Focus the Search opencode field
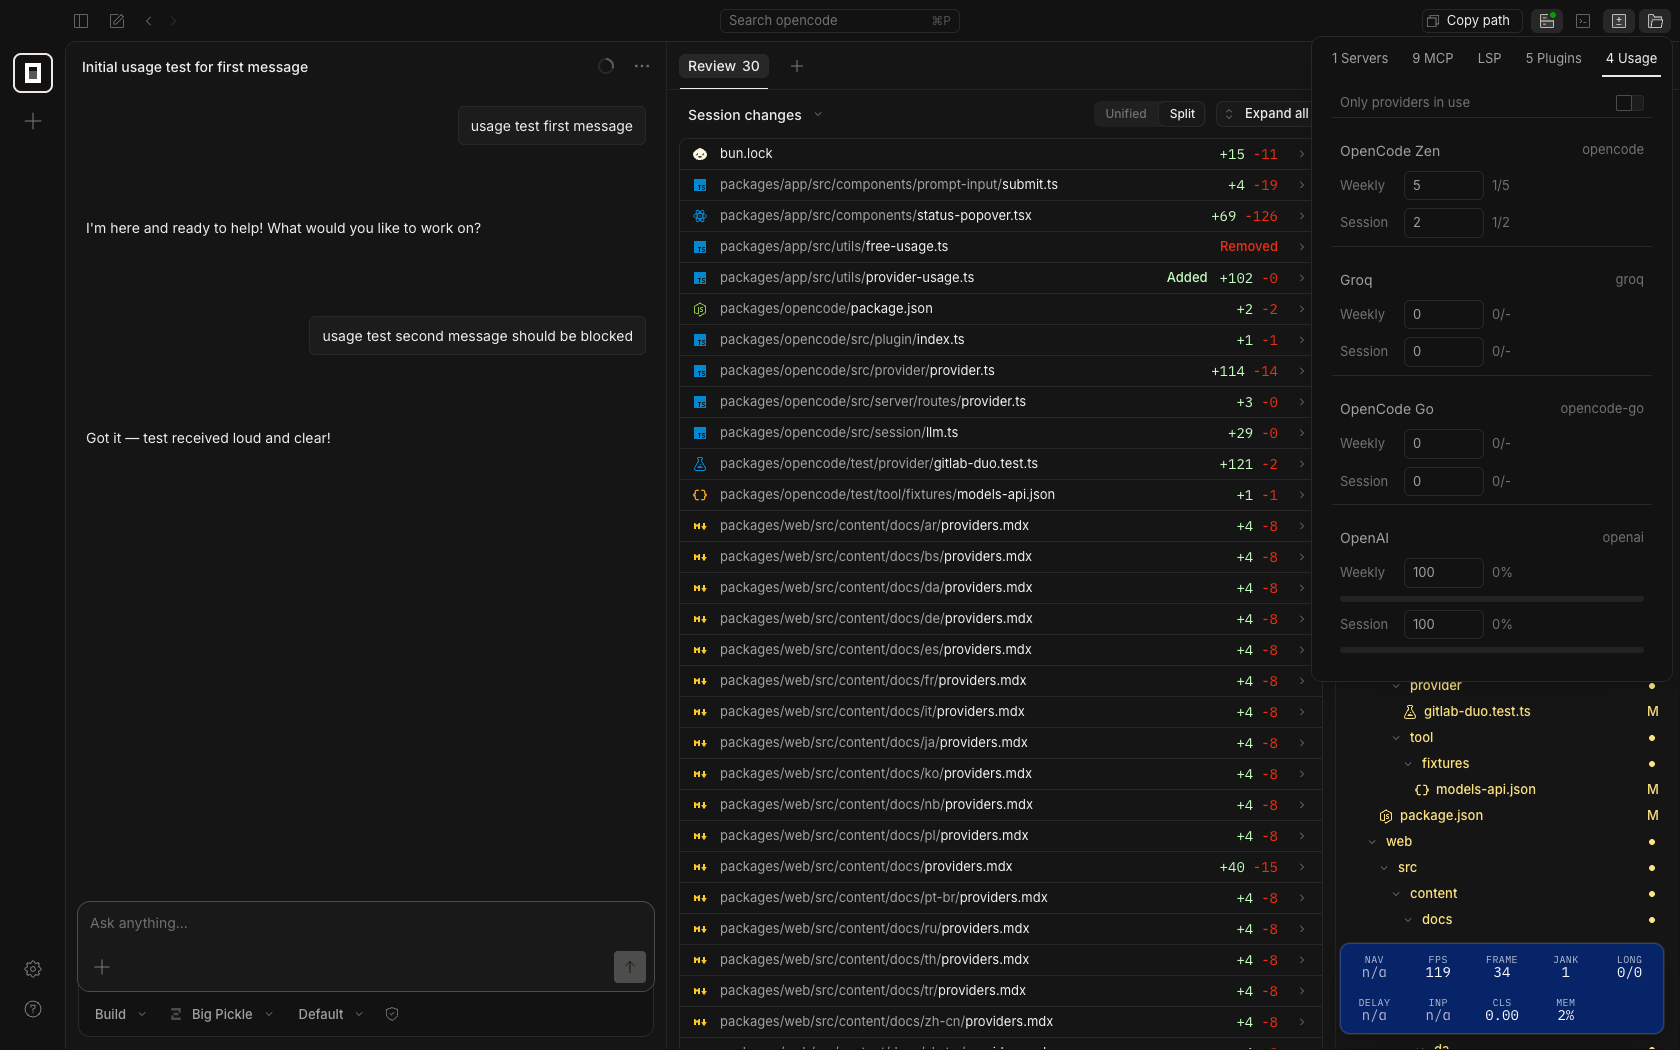Viewport: 1680px width, 1050px height. tap(840, 20)
